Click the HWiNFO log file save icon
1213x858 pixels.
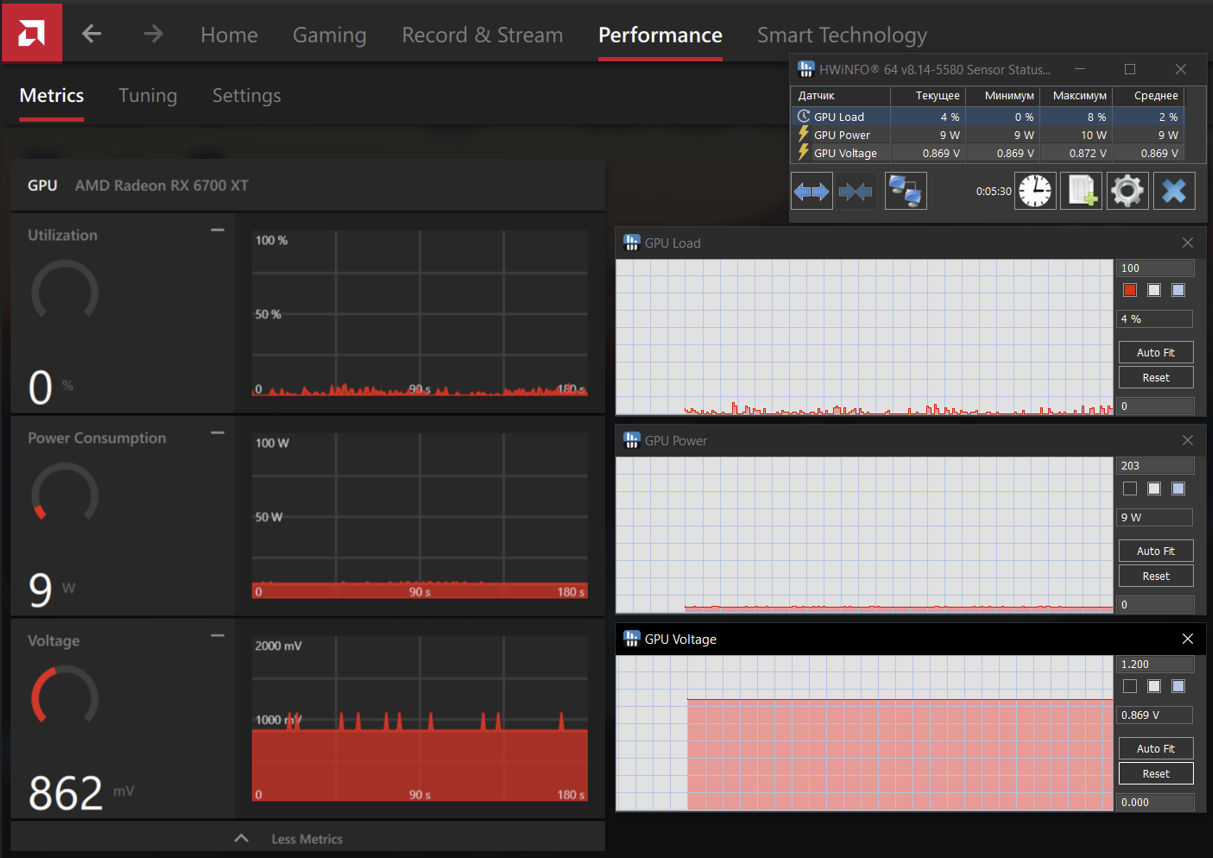[x=1082, y=191]
